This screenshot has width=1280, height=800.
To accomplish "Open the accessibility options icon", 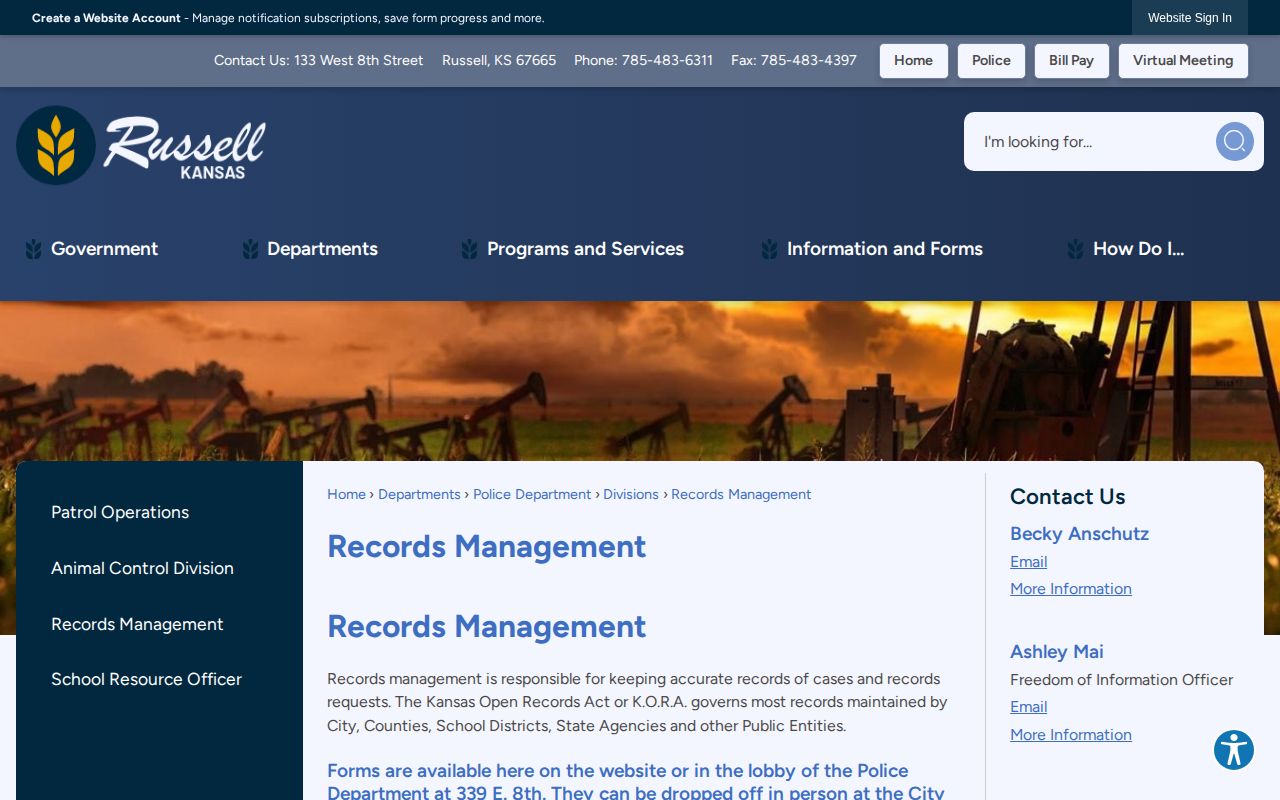I will pos(1234,750).
